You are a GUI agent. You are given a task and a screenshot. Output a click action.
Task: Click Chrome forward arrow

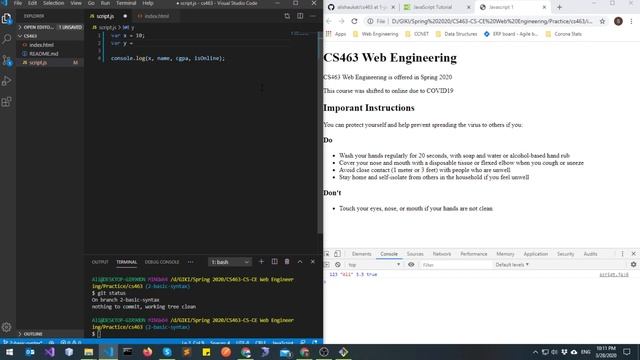click(x=342, y=21)
